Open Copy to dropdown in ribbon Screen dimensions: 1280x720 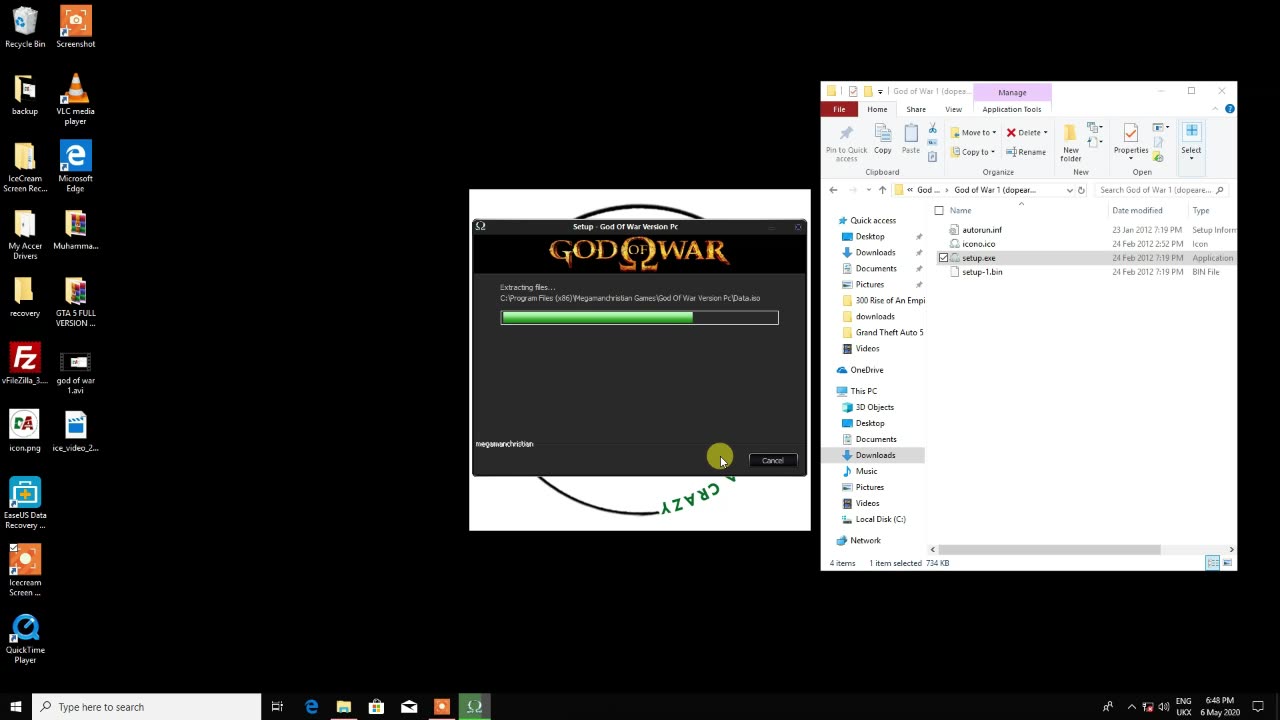(x=973, y=152)
